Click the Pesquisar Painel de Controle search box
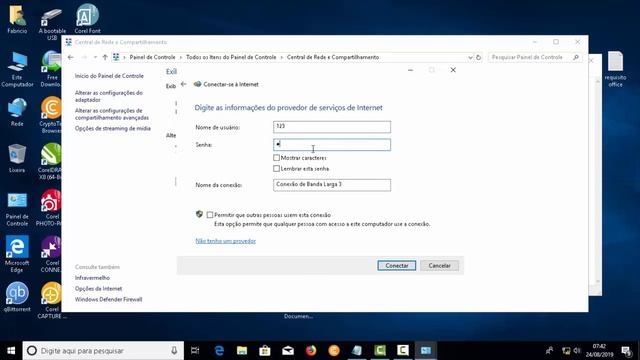 click(534, 57)
